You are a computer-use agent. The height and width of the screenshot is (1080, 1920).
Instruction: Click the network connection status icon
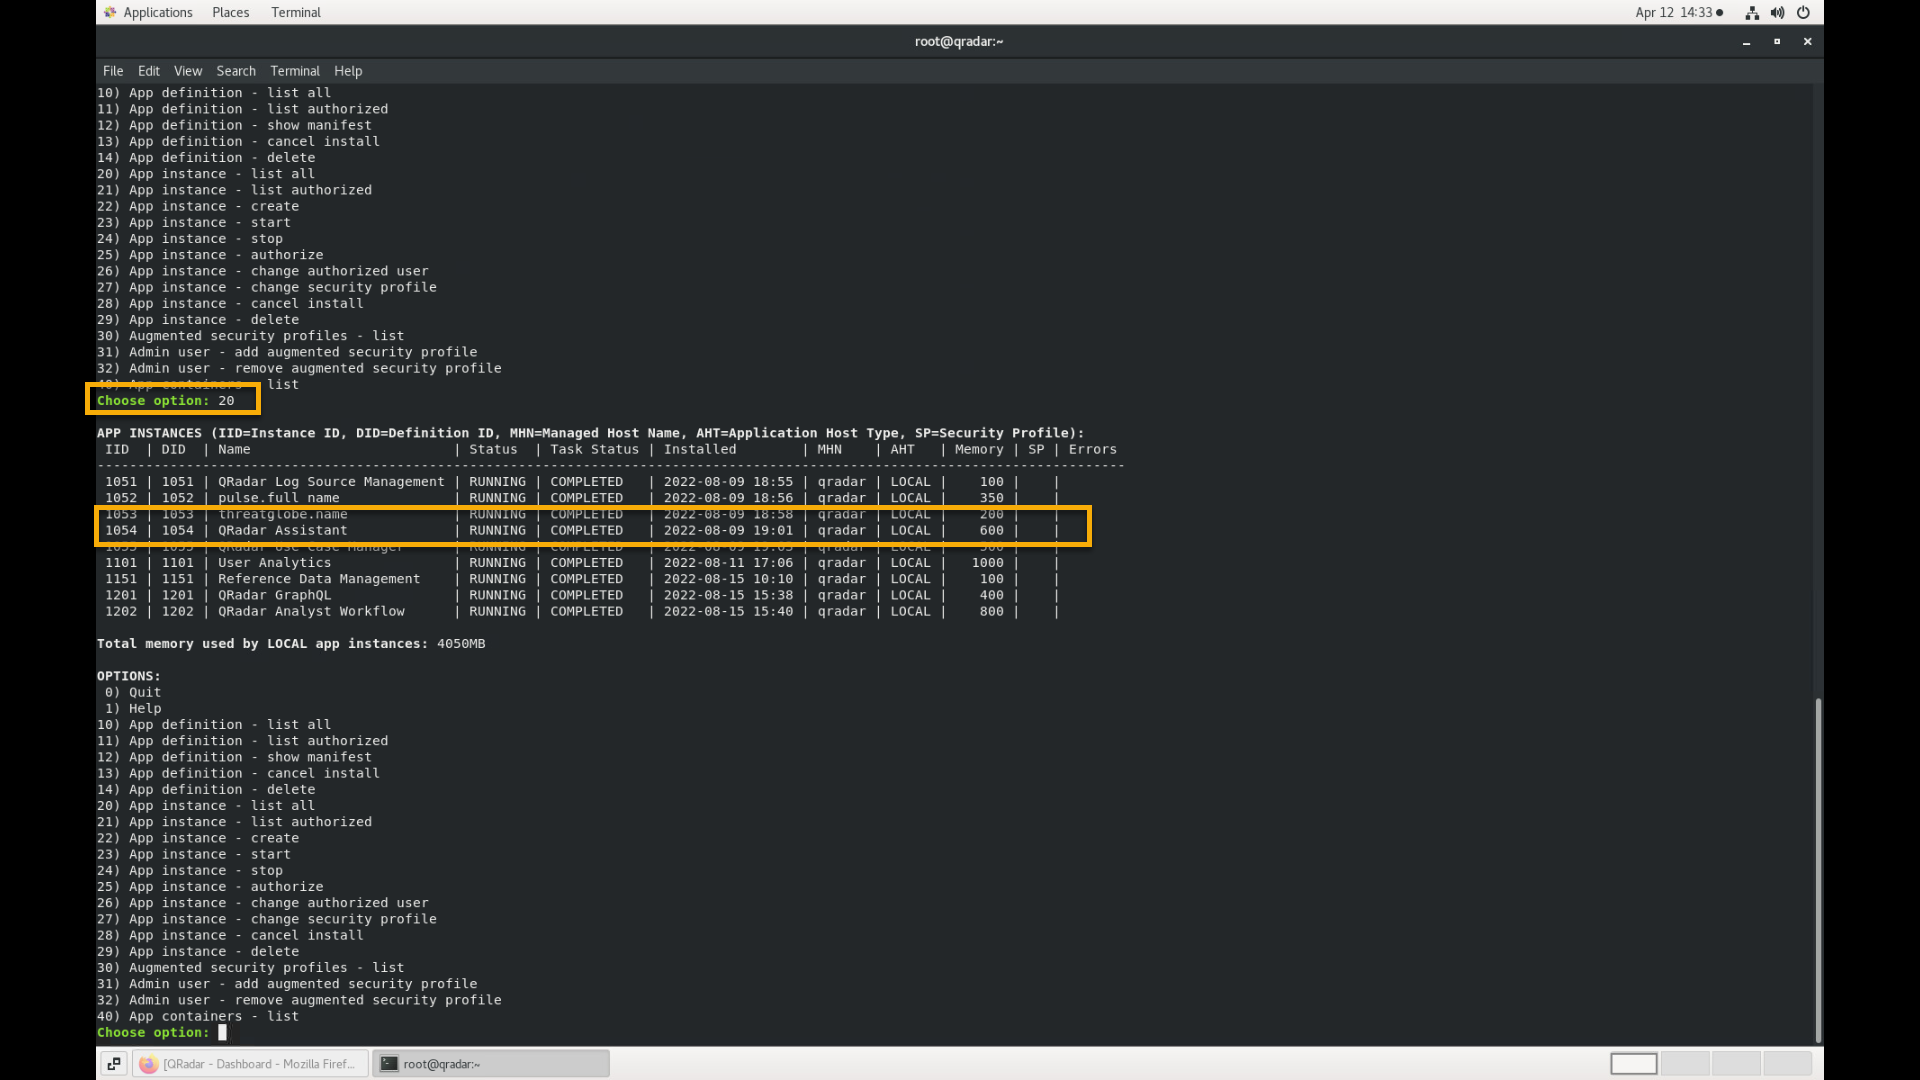point(1752,13)
